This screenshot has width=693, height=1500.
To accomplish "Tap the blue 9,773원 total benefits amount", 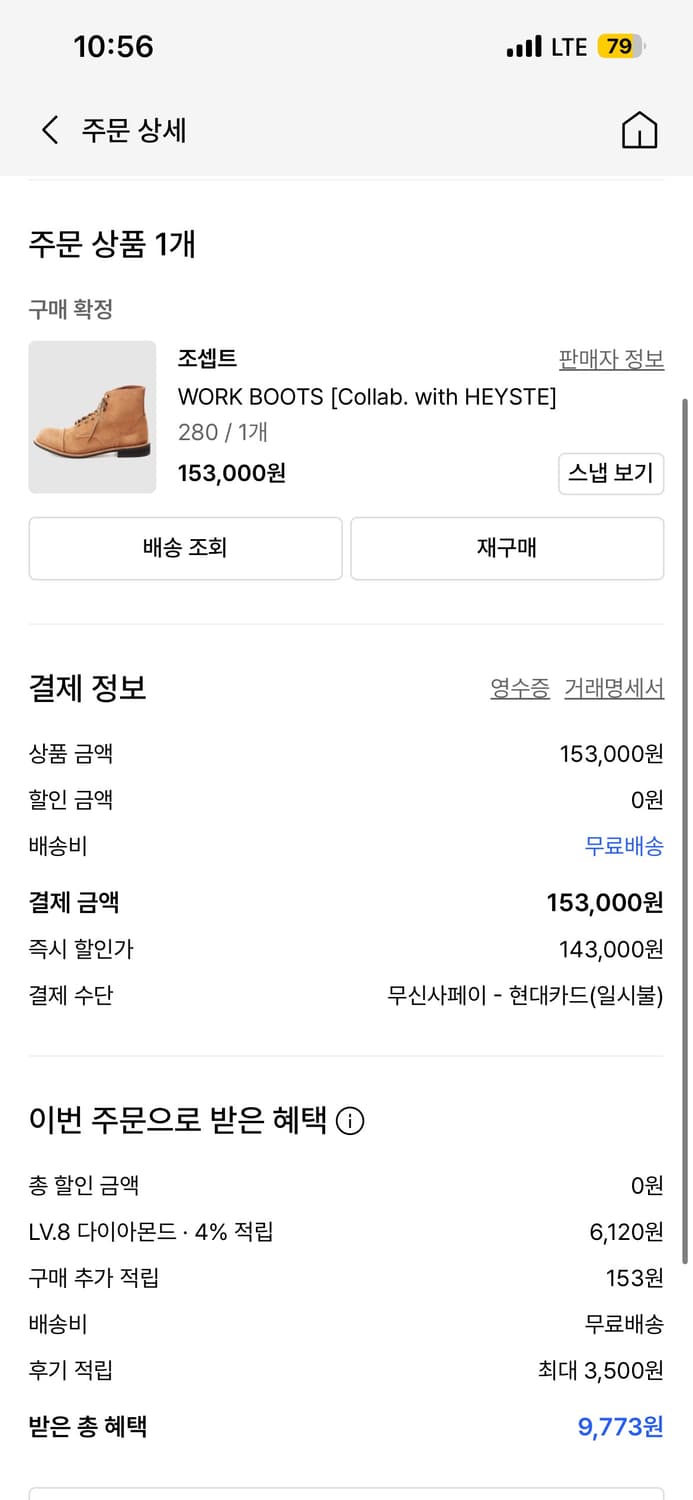I will click(621, 1427).
